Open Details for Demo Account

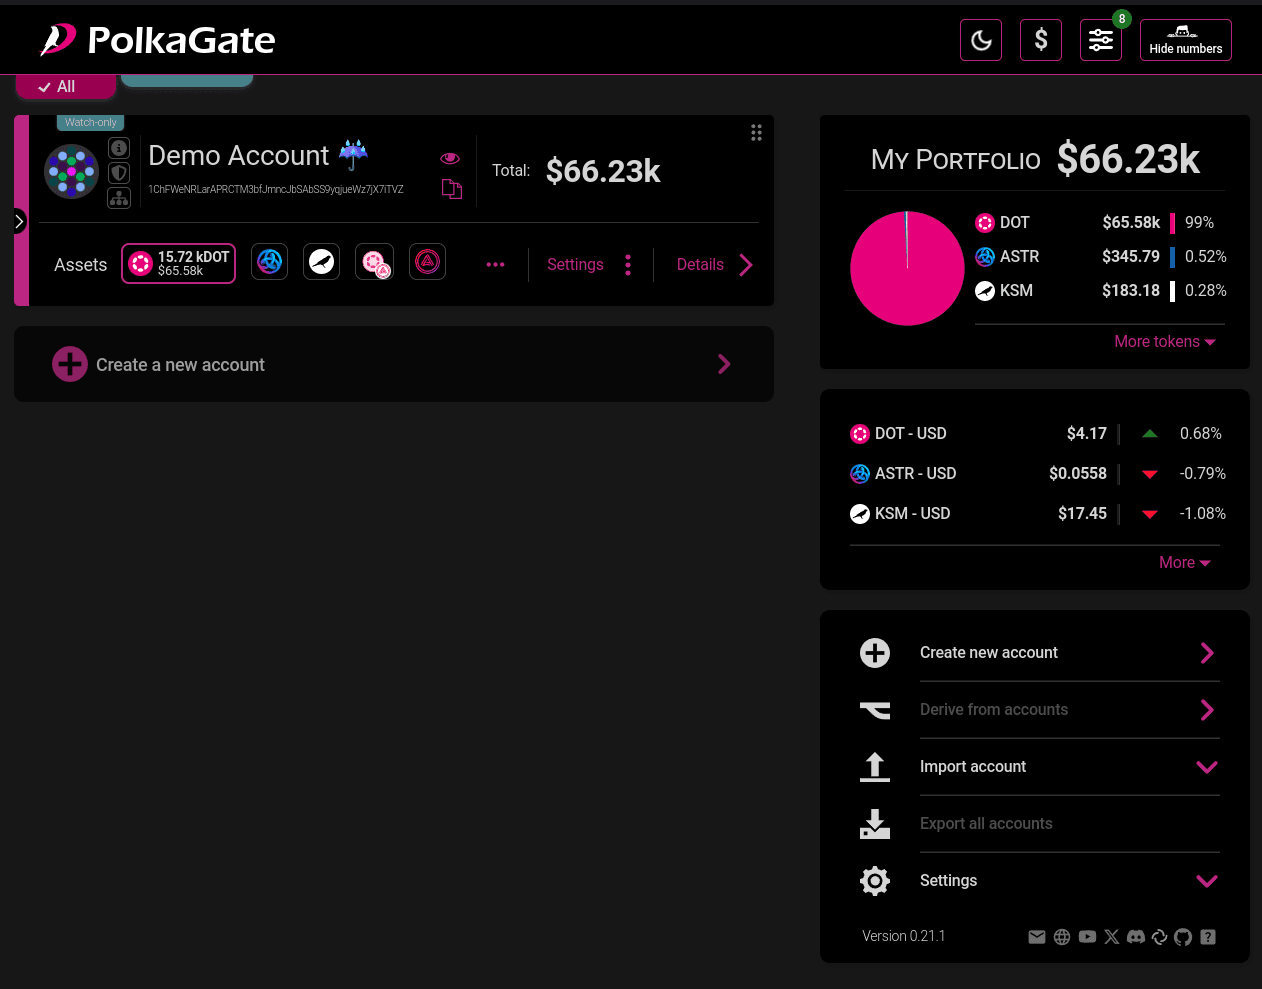tap(713, 265)
